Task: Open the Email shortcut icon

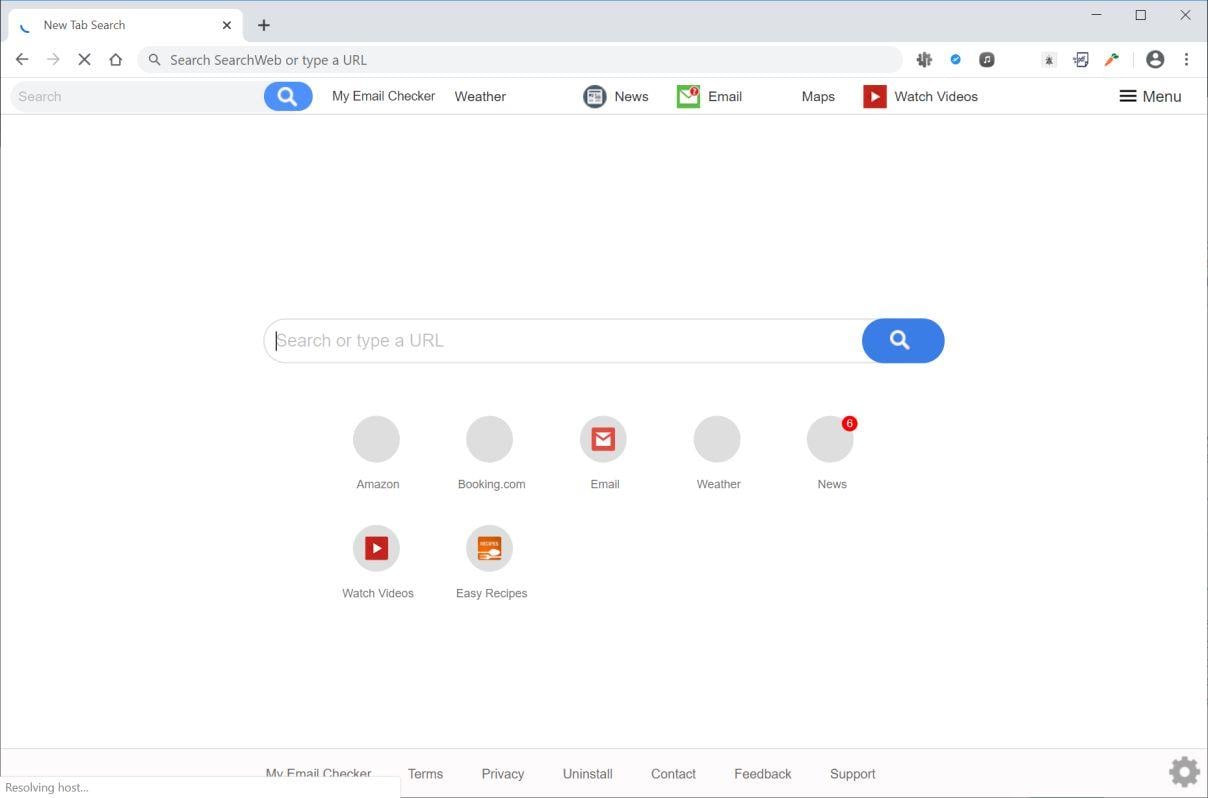Action: pyautogui.click(x=603, y=439)
